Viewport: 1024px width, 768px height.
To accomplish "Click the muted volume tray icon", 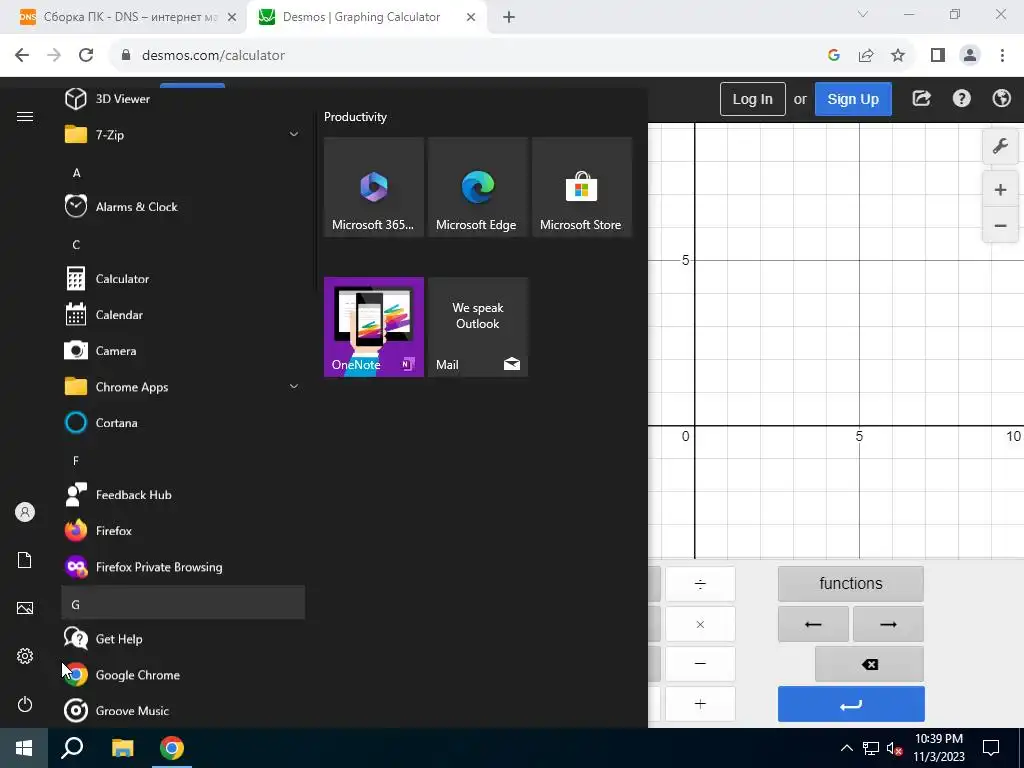I will coord(894,748).
